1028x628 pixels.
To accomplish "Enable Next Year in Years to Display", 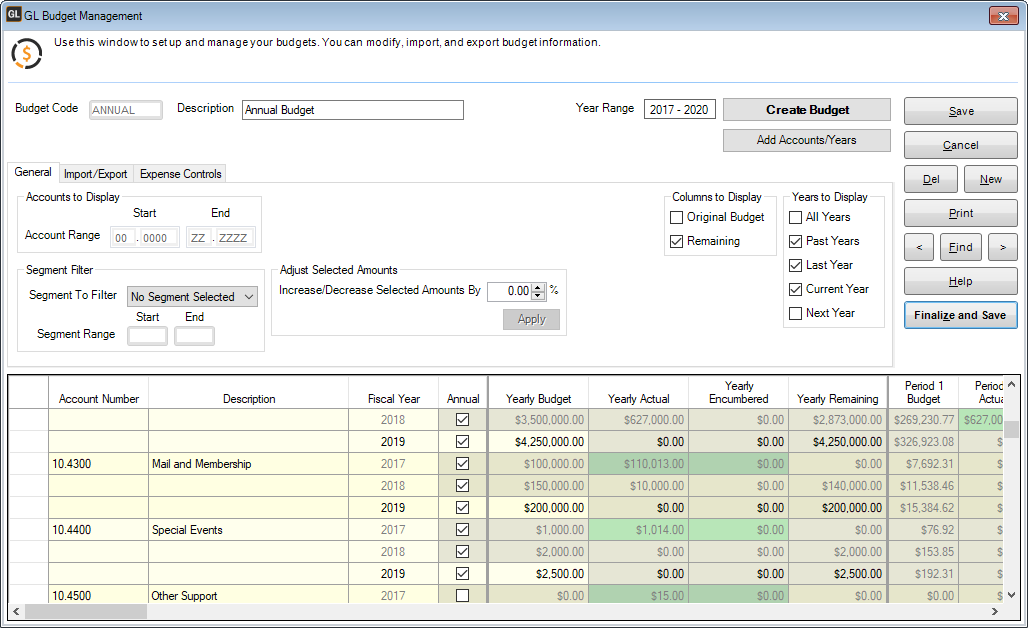I will coord(795,313).
